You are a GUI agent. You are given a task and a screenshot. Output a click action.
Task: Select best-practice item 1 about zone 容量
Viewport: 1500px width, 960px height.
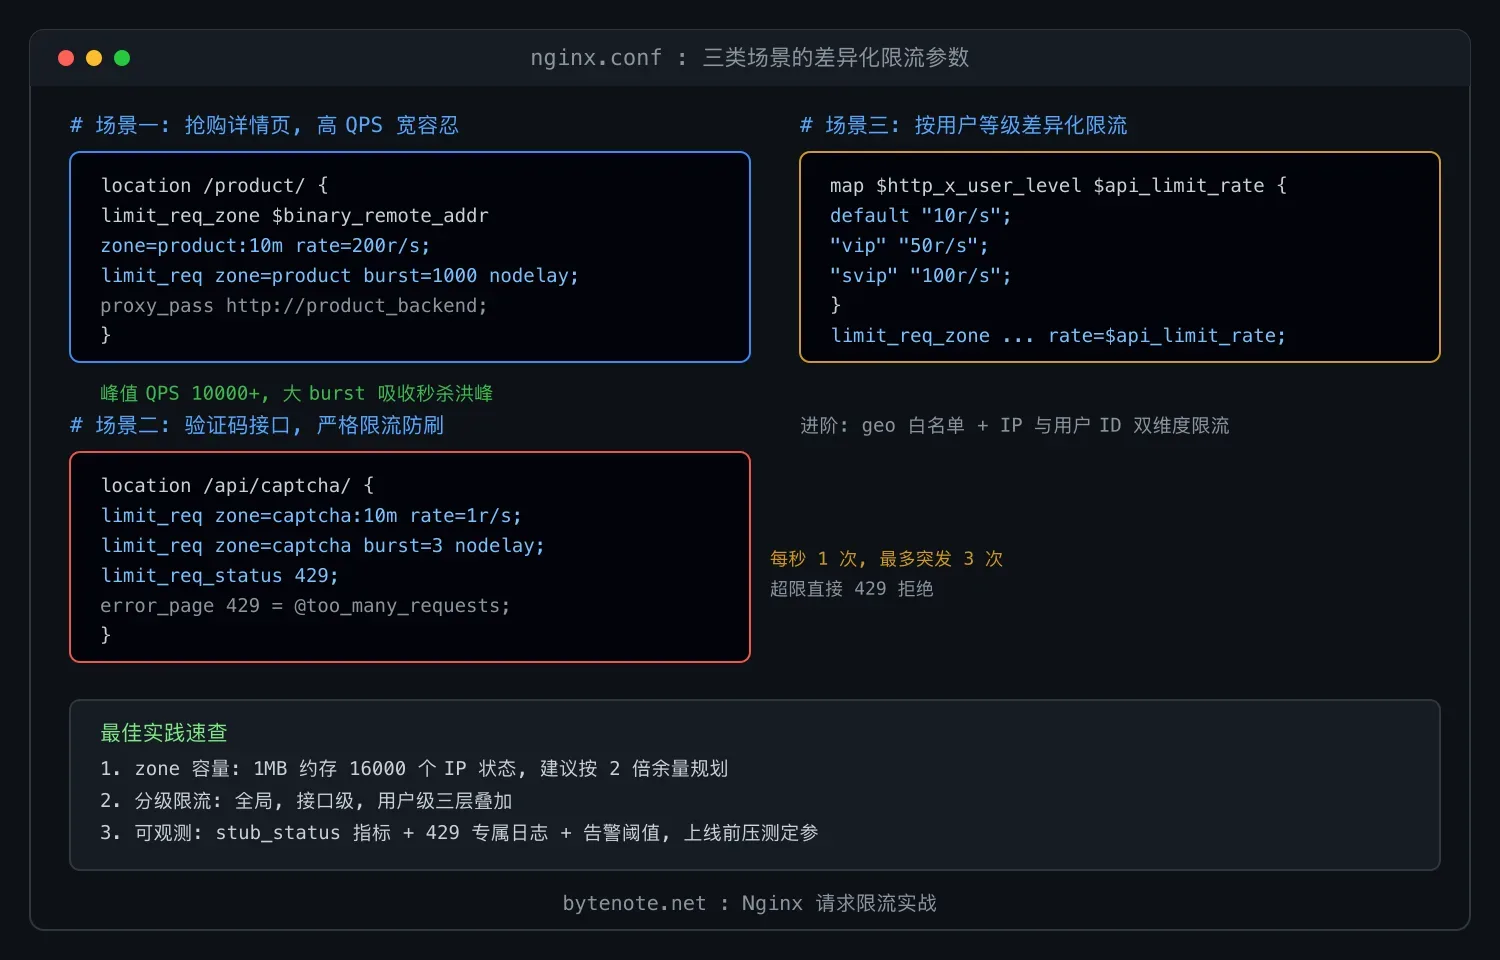(x=414, y=768)
